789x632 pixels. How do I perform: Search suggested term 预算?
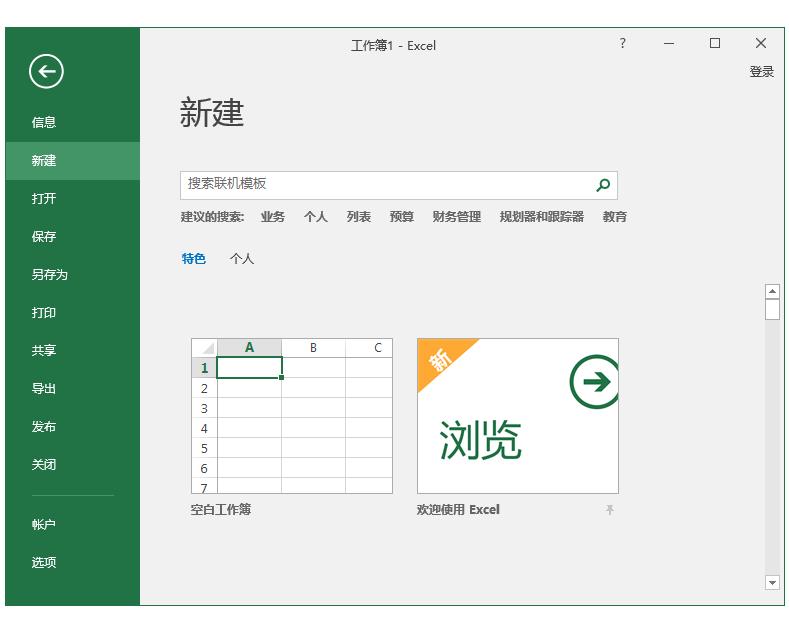(x=402, y=217)
